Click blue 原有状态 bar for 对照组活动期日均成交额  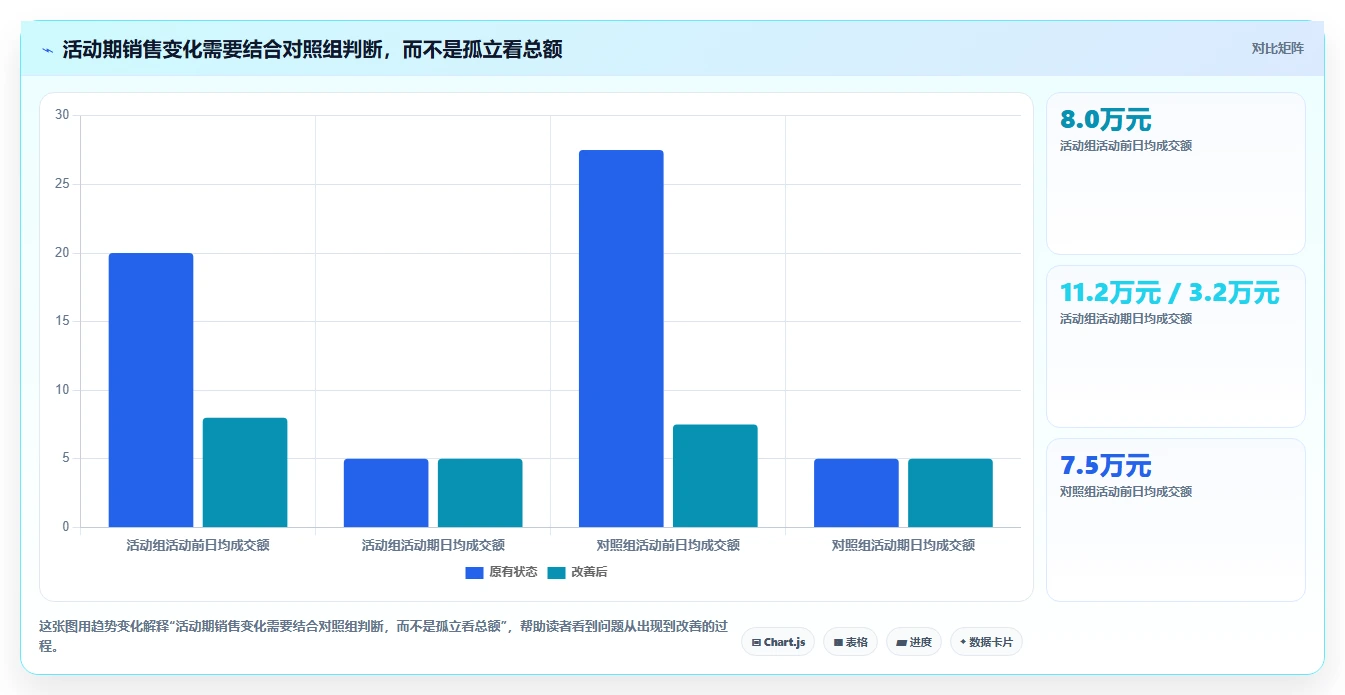pyautogui.click(x=856, y=493)
